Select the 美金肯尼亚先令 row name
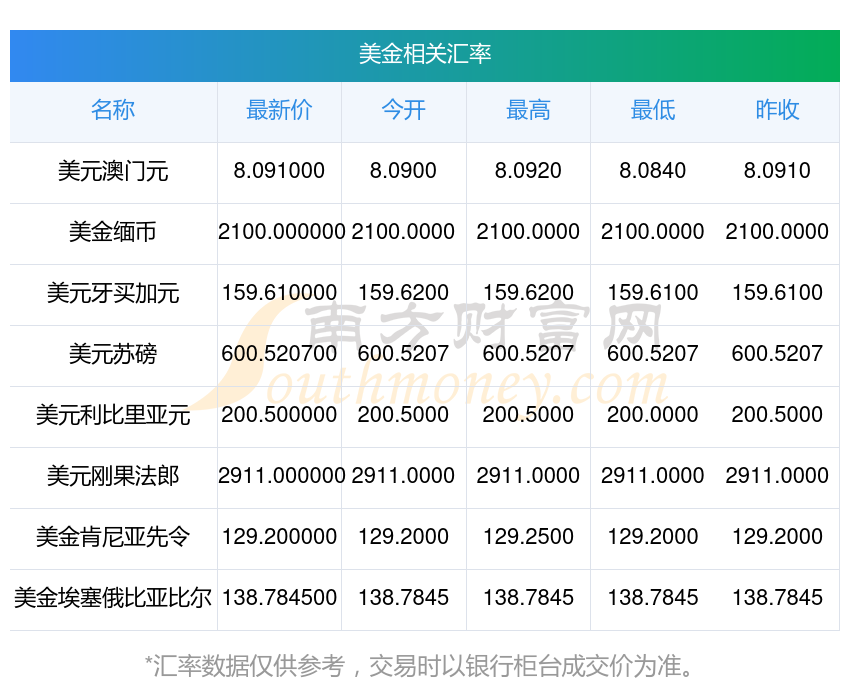This screenshot has width=850, height=698. coord(113,537)
